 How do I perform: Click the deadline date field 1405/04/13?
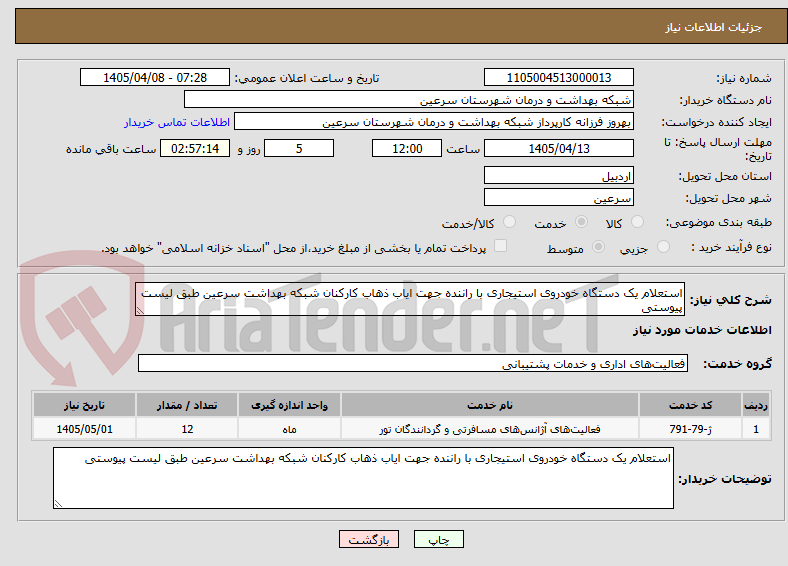[x=559, y=148]
